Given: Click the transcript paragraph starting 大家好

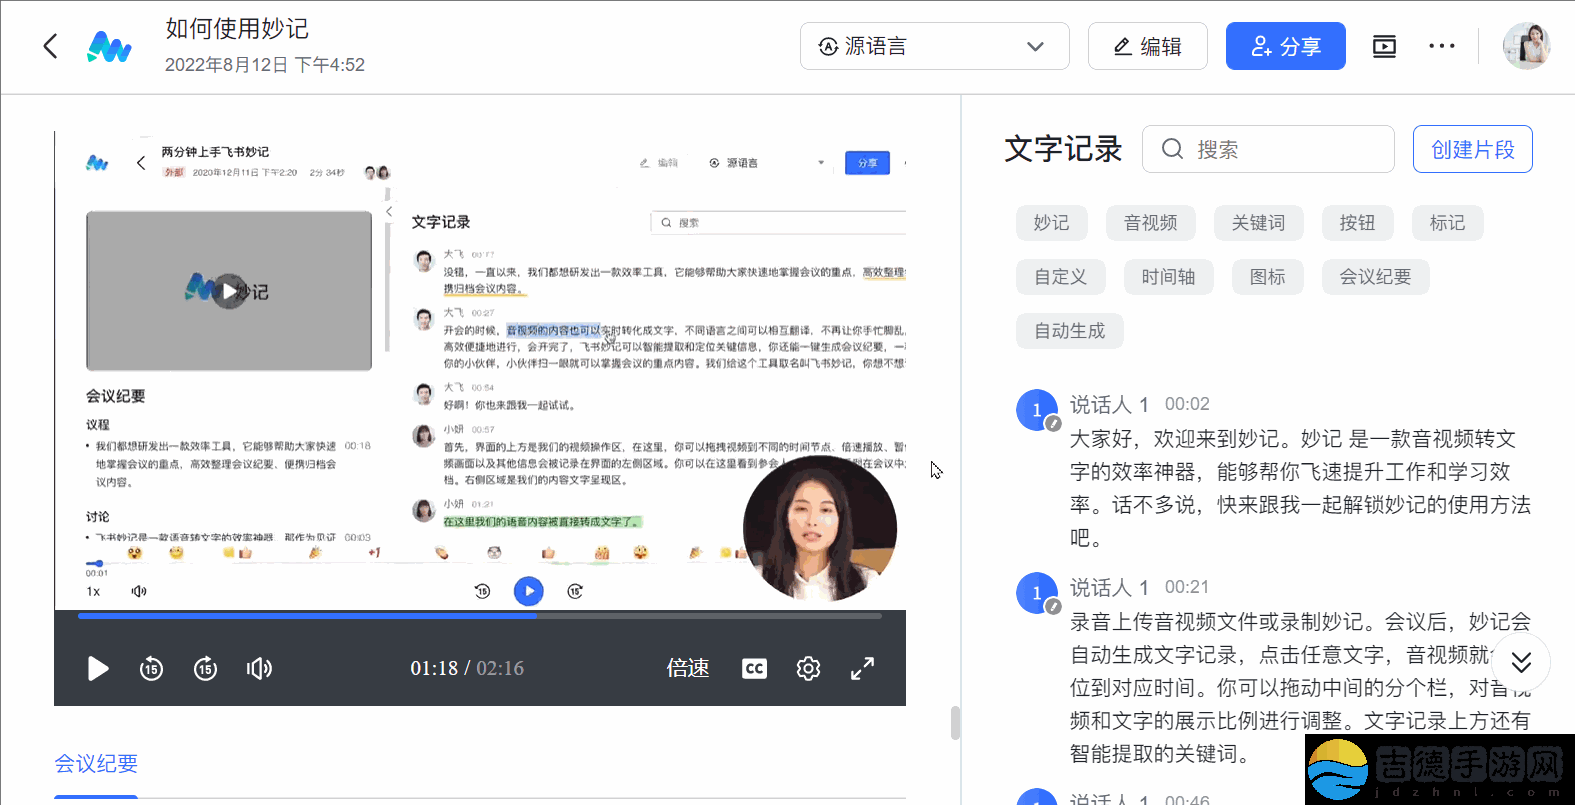Looking at the screenshot, I should 1300,488.
